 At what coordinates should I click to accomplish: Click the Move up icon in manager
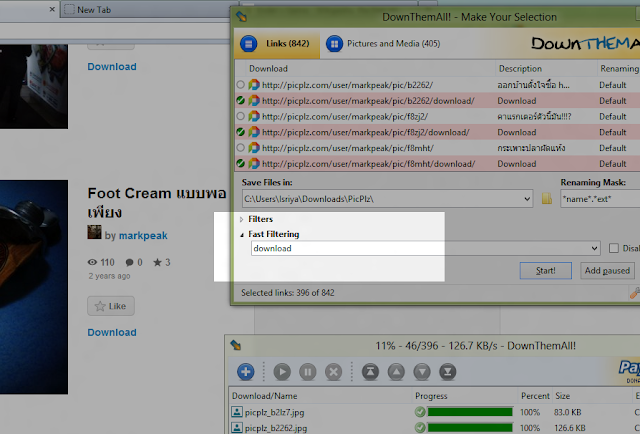click(x=396, y=372)
